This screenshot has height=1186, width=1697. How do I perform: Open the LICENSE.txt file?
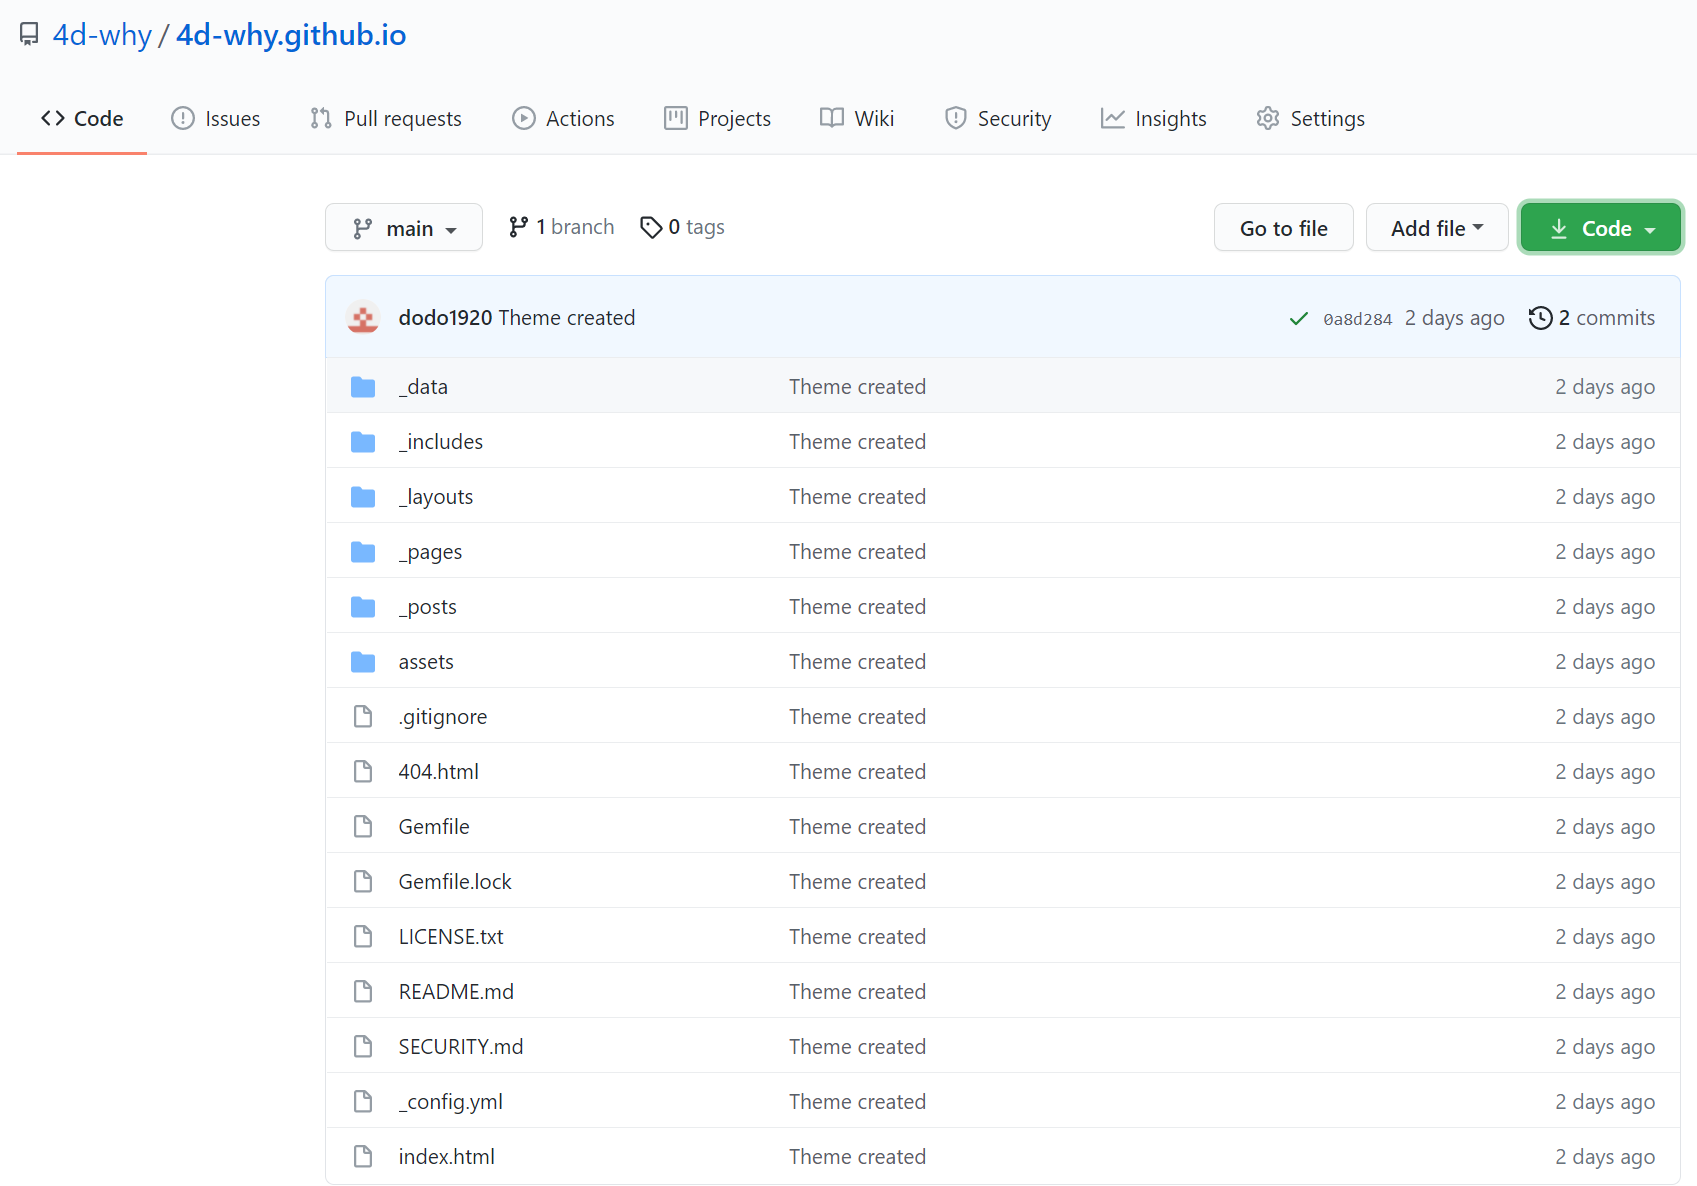click(451, 937)
